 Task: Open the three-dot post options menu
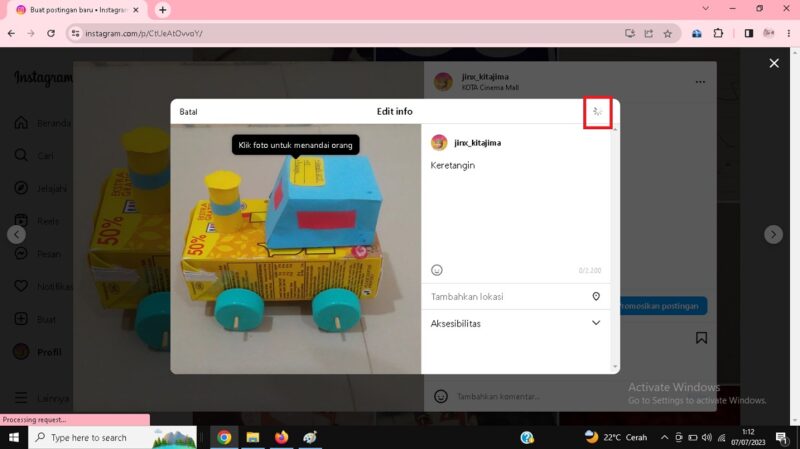700,82
